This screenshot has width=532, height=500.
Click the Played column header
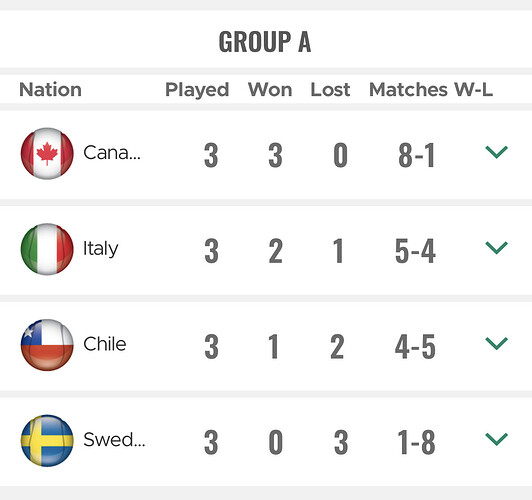pos(197,91)
